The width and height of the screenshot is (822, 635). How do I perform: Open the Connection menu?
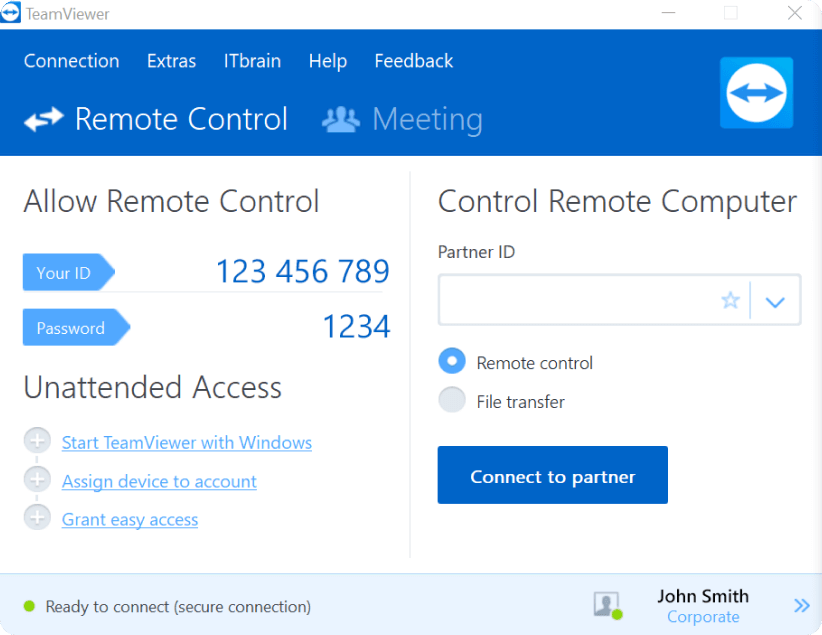71,61
